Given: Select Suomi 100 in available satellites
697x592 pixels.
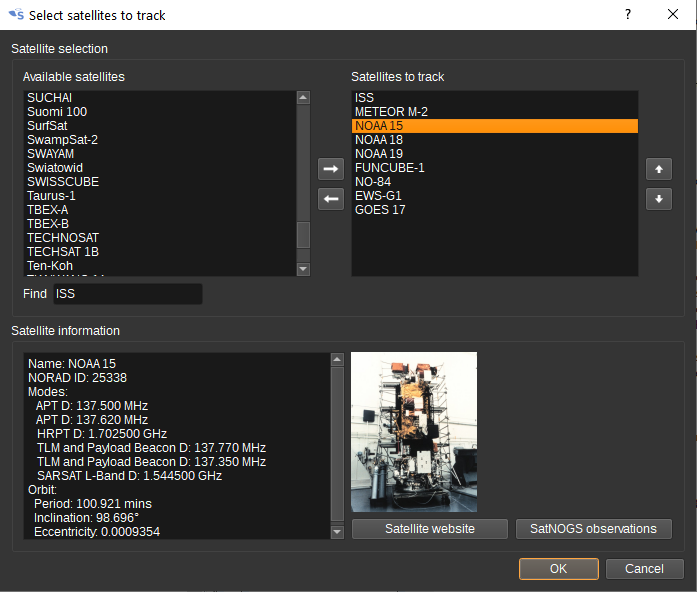Looking at the screenshot, I should (x=57, y=112).
